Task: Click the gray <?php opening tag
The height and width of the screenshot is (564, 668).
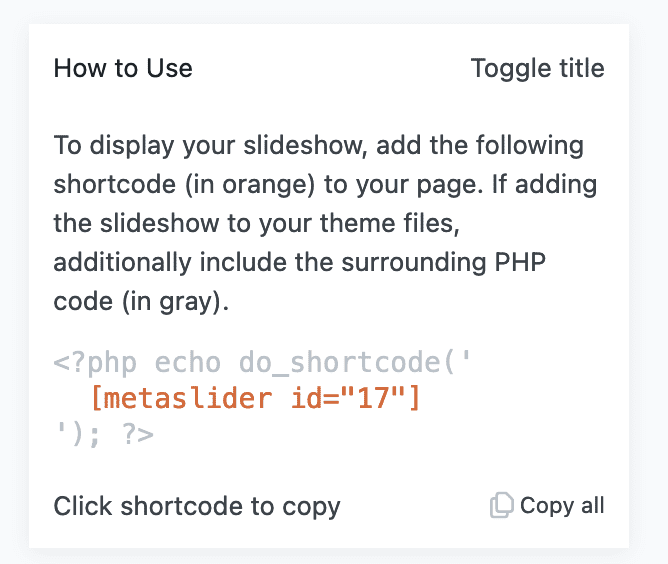Action: [x=95, y=363]
